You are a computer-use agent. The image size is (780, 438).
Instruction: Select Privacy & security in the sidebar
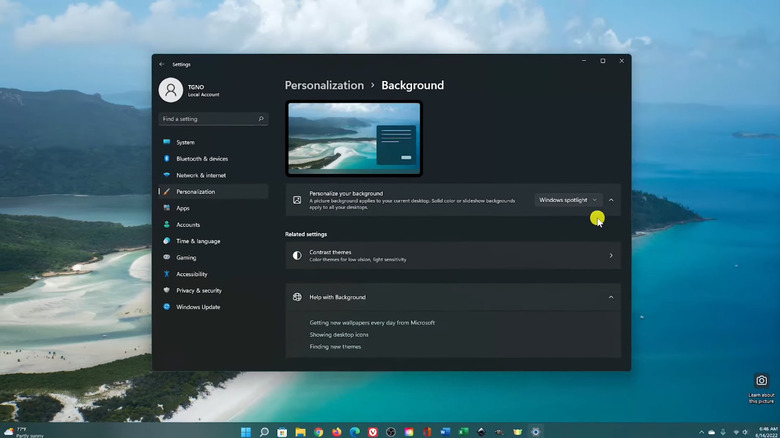199,291
